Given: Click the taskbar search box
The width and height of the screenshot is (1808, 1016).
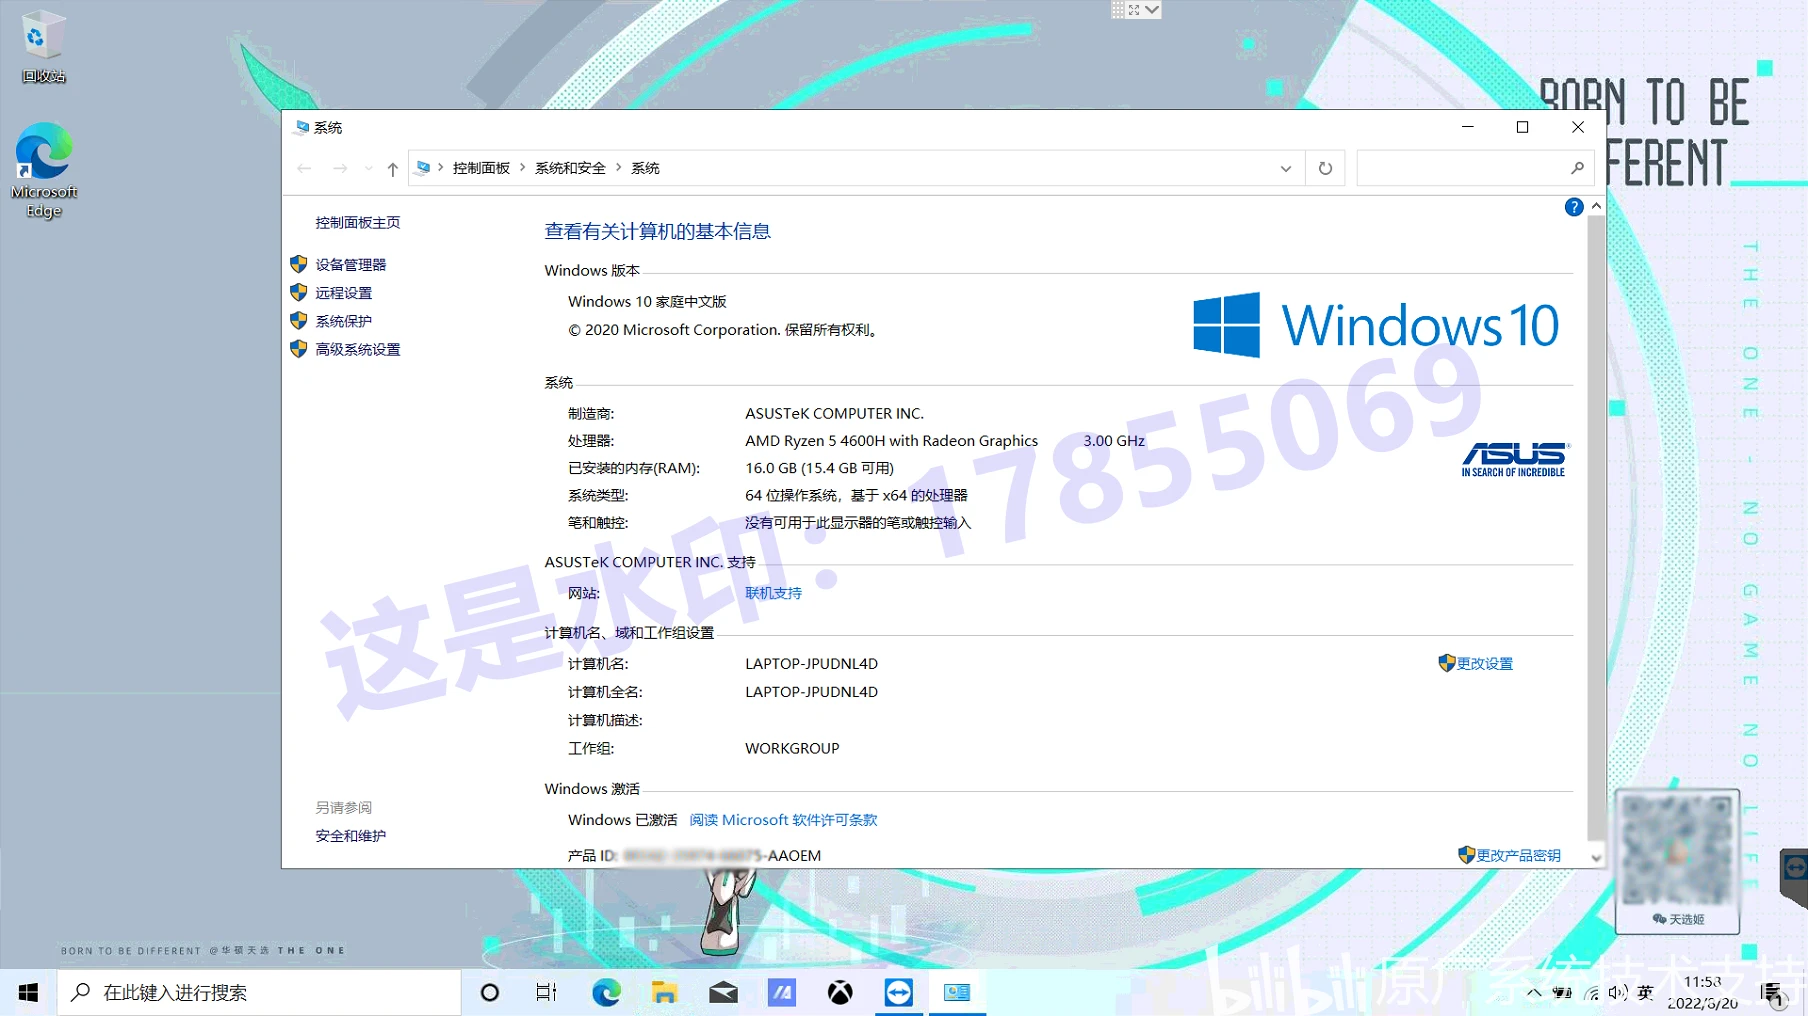Looking at the screenshot, I should coord(259,992).
